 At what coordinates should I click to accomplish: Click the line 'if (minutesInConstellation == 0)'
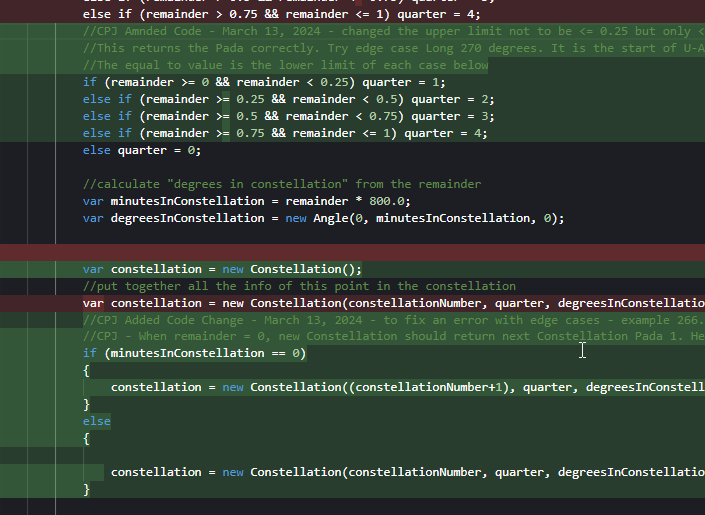tap(194, 353)
